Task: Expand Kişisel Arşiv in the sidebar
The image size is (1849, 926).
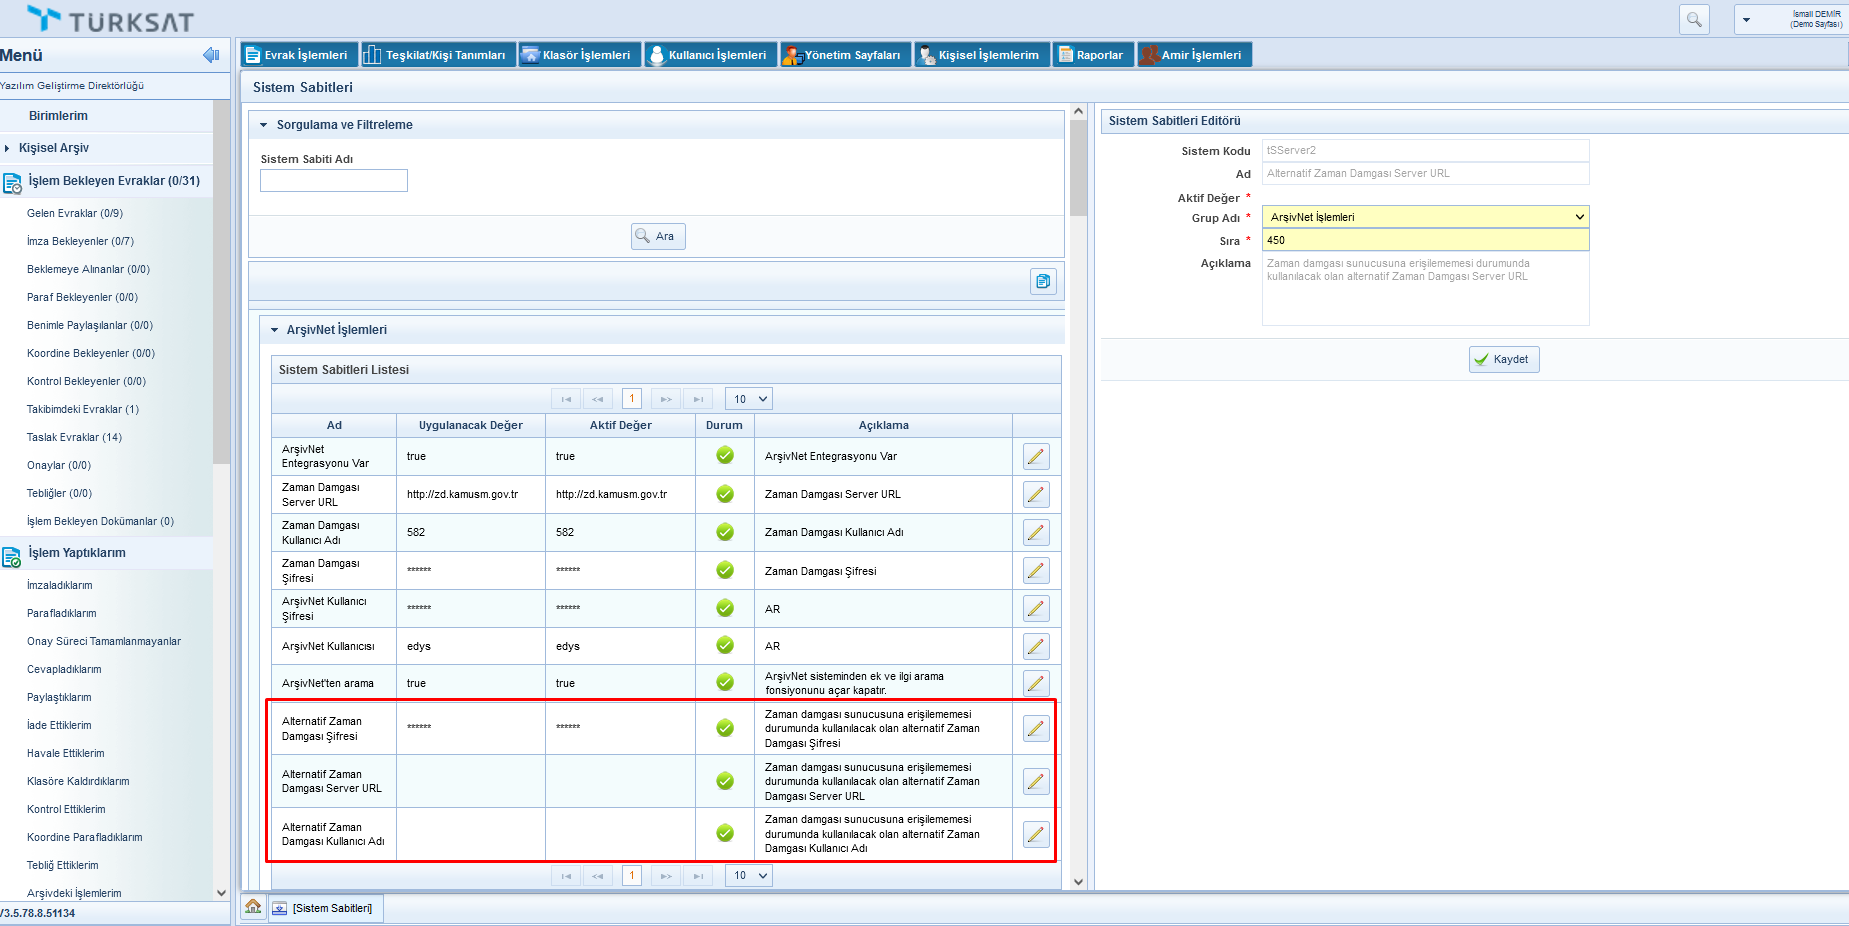Action: [x=8, y=148]
